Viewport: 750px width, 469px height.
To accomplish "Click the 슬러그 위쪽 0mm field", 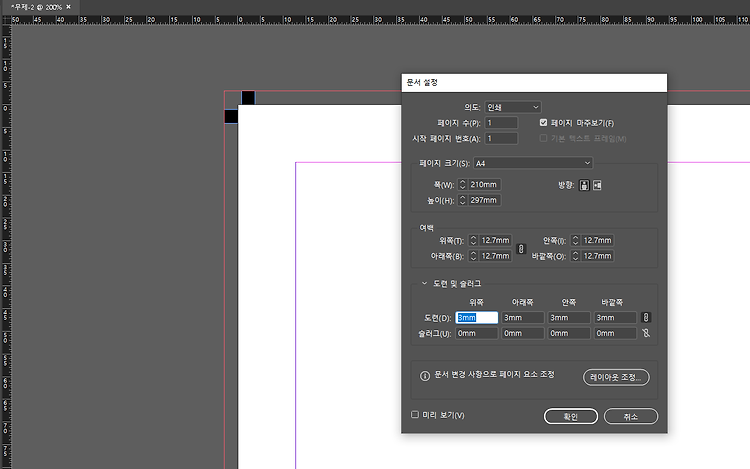I will (476, 333).
